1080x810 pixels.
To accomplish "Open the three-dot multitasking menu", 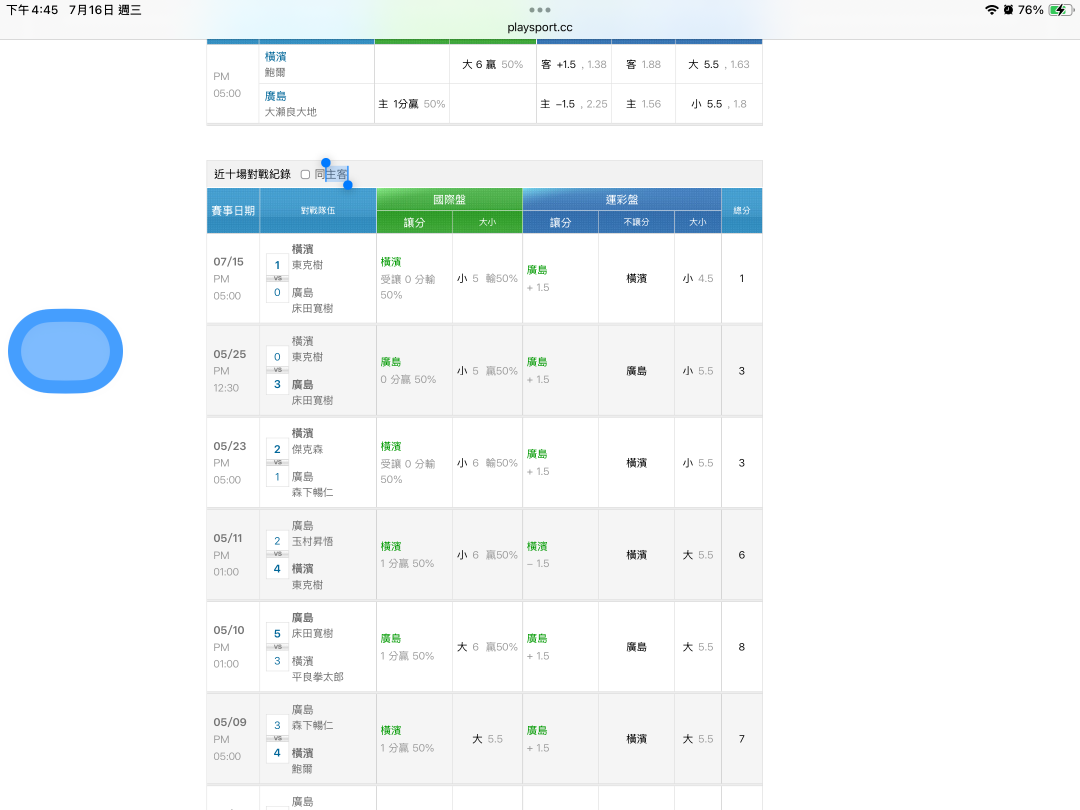I will coord(539,10).
